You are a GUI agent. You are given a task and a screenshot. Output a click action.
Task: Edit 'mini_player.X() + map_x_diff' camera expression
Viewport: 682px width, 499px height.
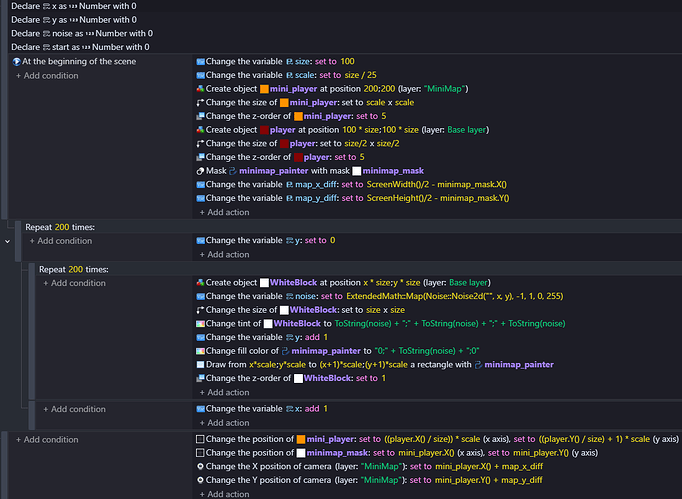click(x=489, y=466)
